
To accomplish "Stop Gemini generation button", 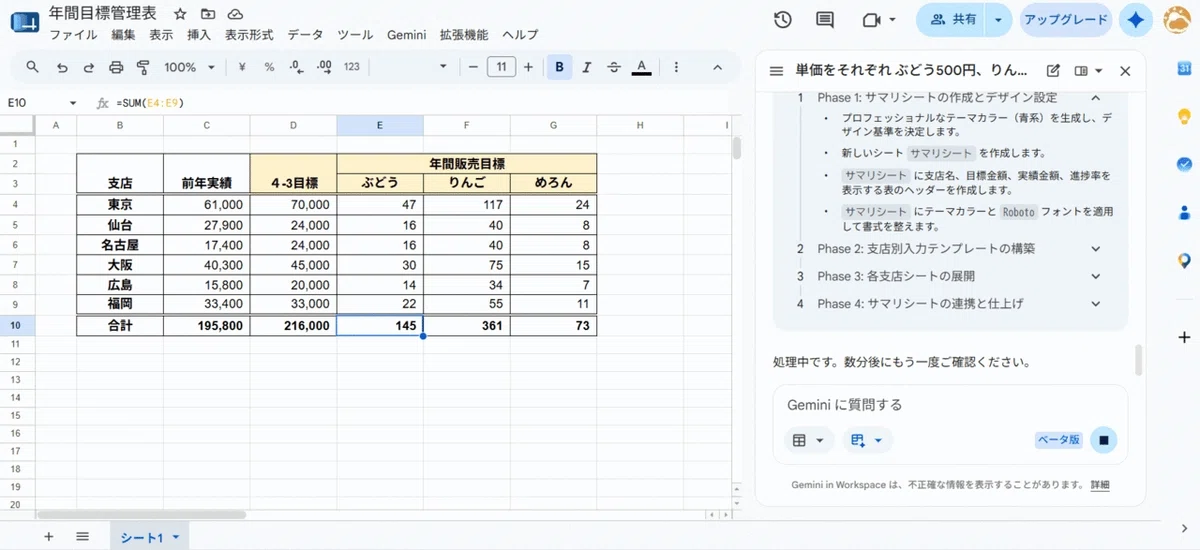I will point(1103,440).
